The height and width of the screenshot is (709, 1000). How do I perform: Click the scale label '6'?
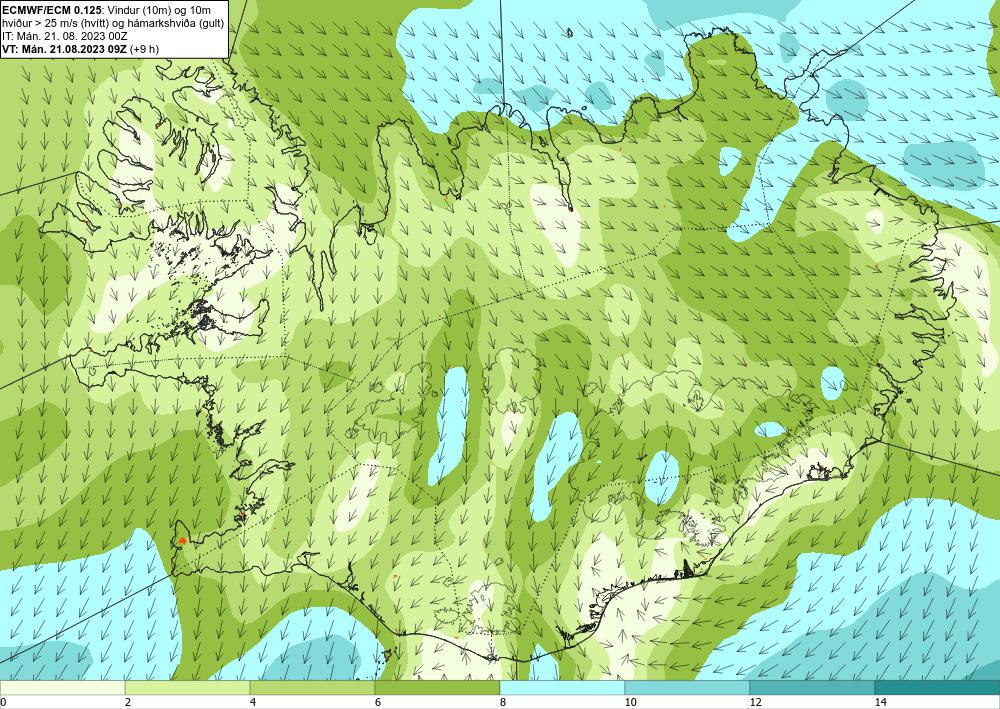coord(378,702)
